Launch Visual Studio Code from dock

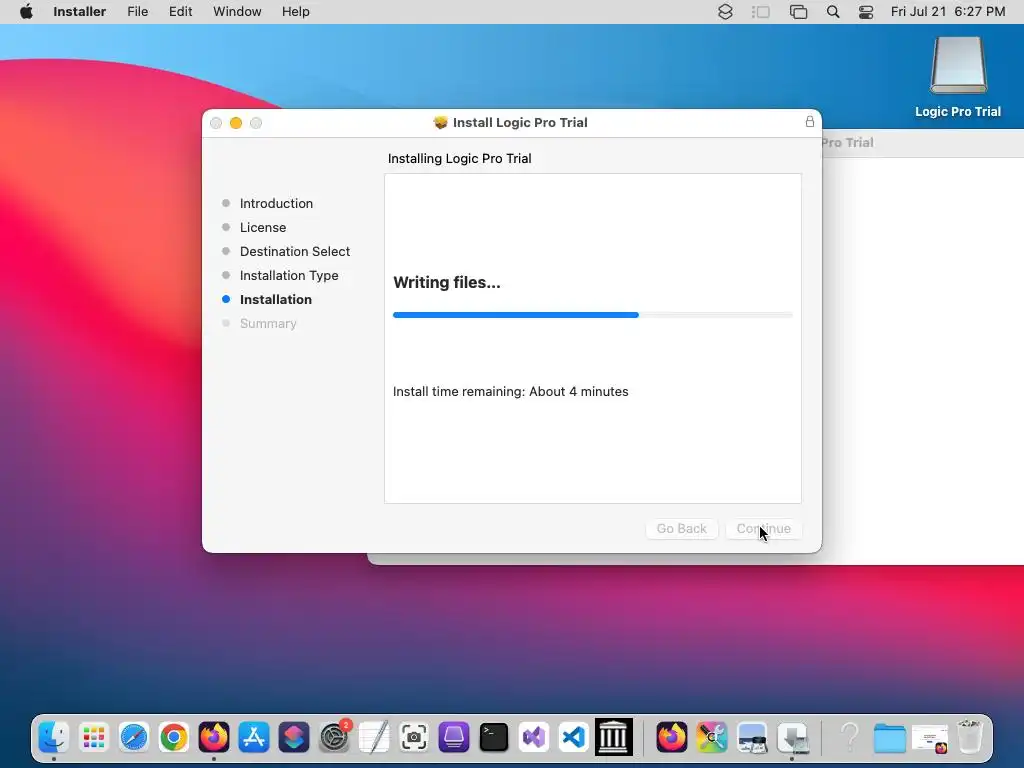[573, 737]
